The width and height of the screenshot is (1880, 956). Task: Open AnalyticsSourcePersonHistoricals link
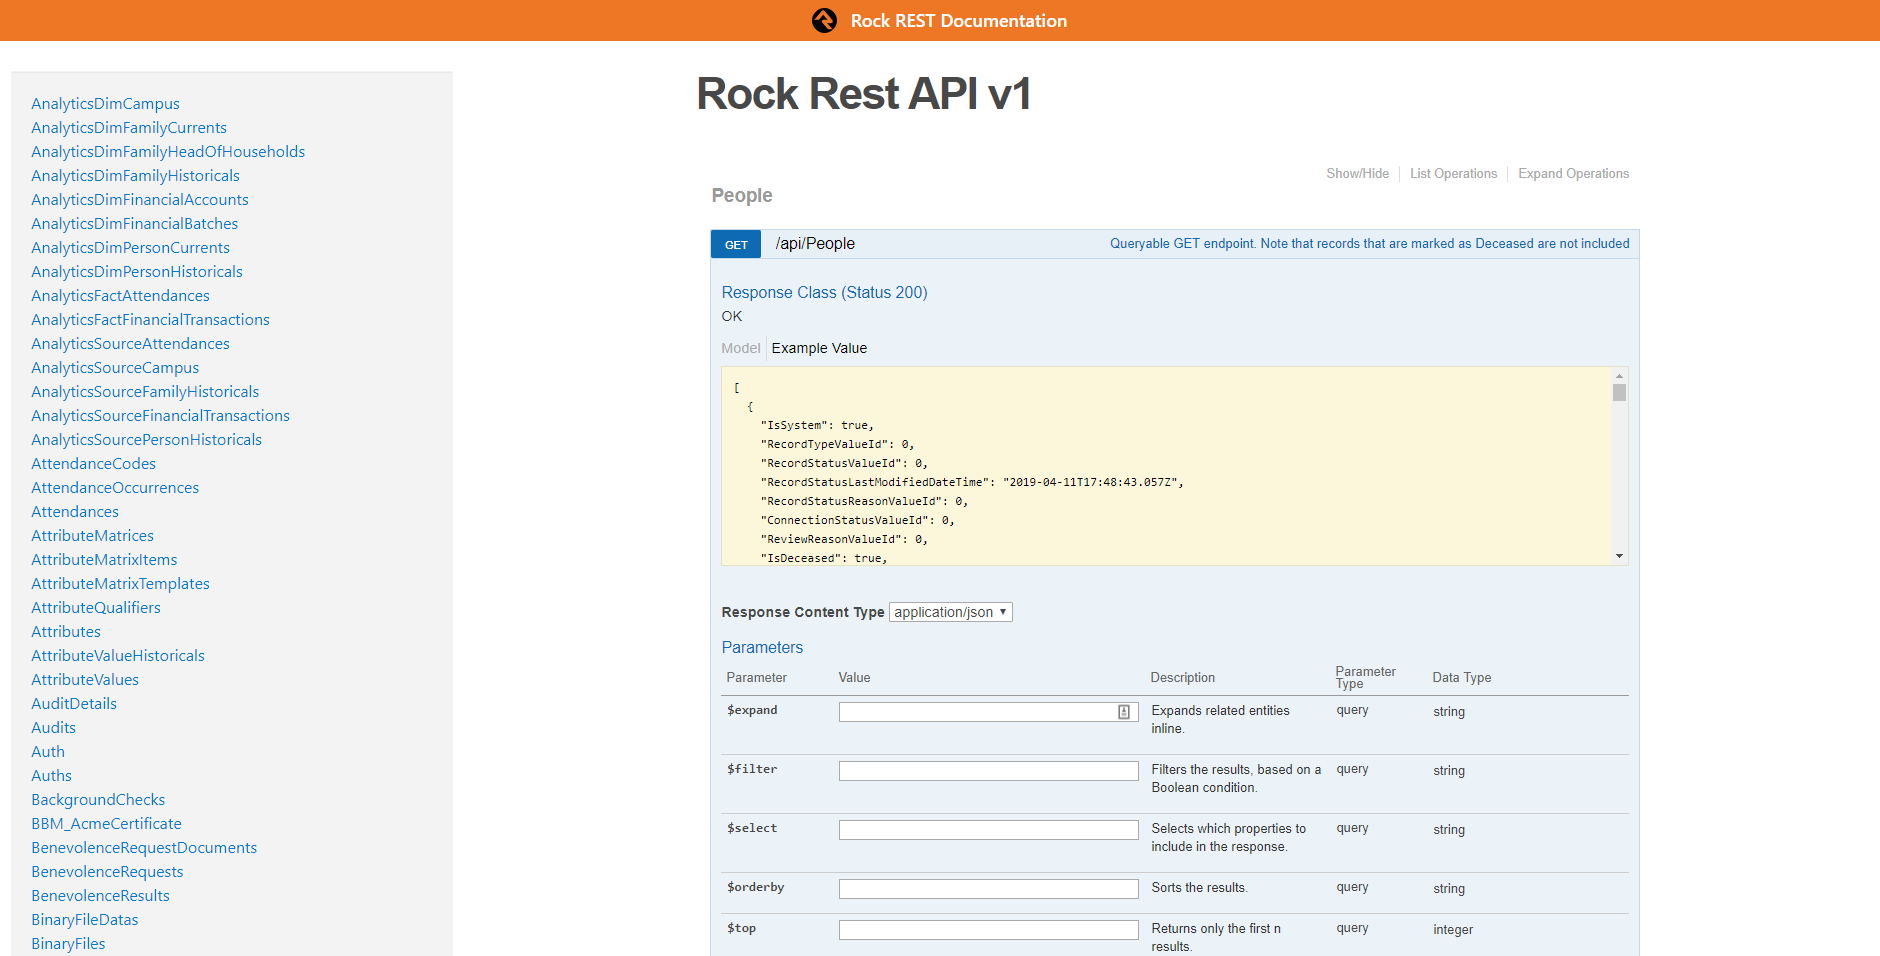tap(146, 439)
